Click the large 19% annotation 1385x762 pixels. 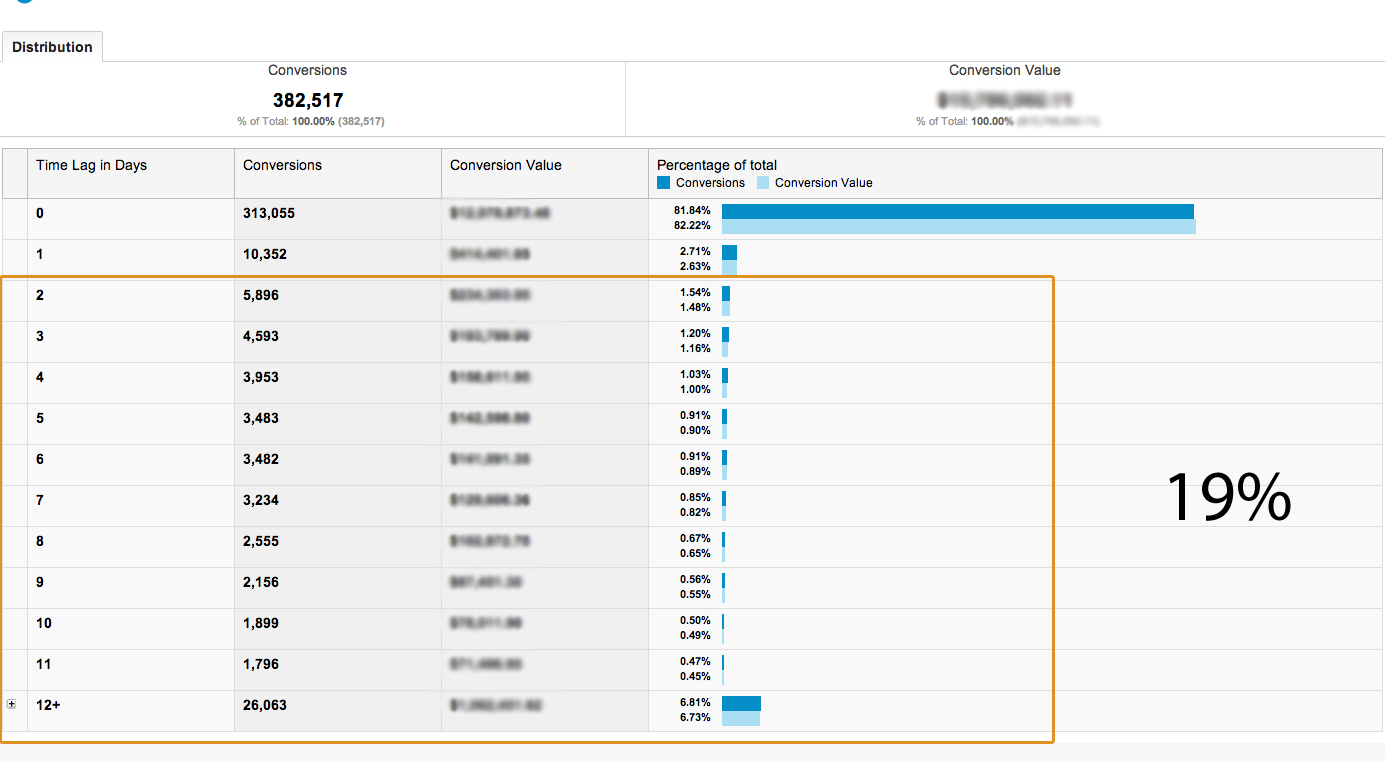[x=1228, y=497]
